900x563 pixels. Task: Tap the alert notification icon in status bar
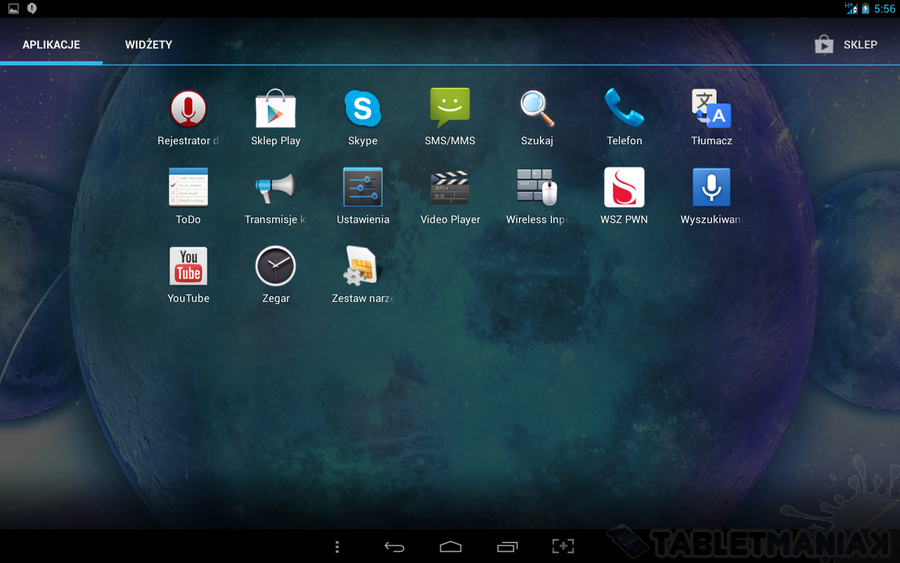click(x=32, y=9)
